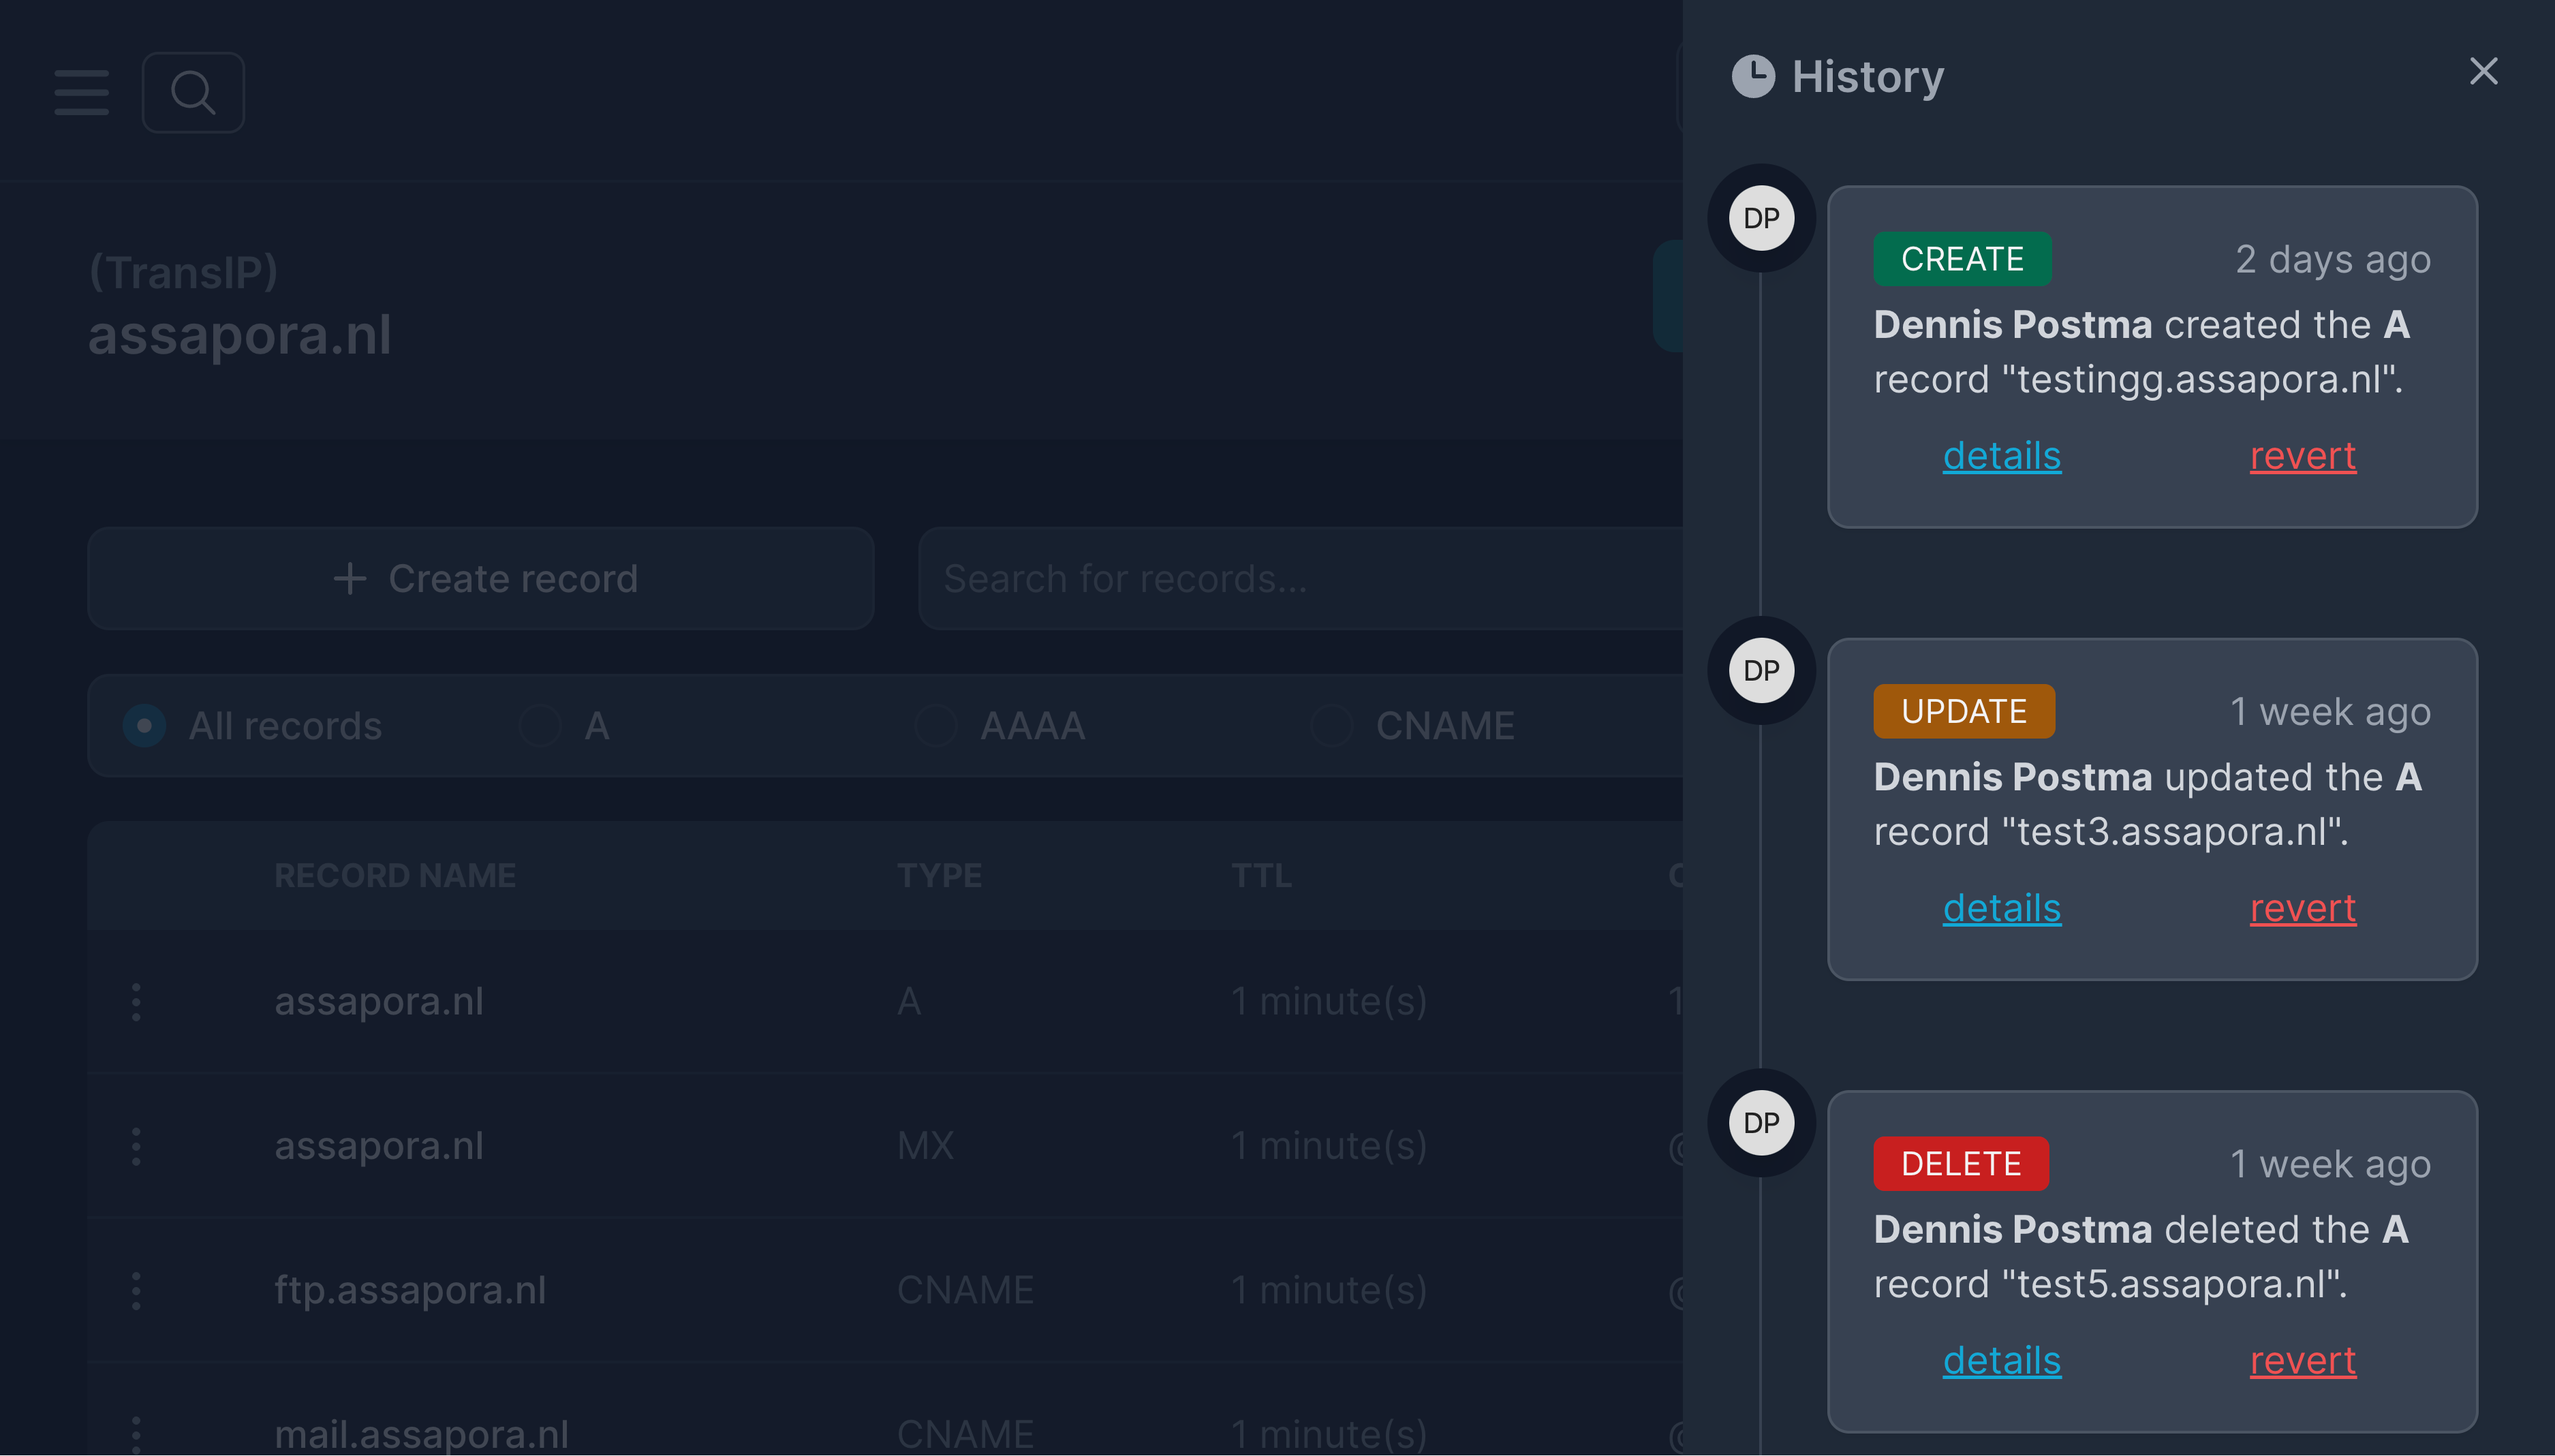
Task: Click the plus icon on Create record
Action: click(x=350, y=579)
